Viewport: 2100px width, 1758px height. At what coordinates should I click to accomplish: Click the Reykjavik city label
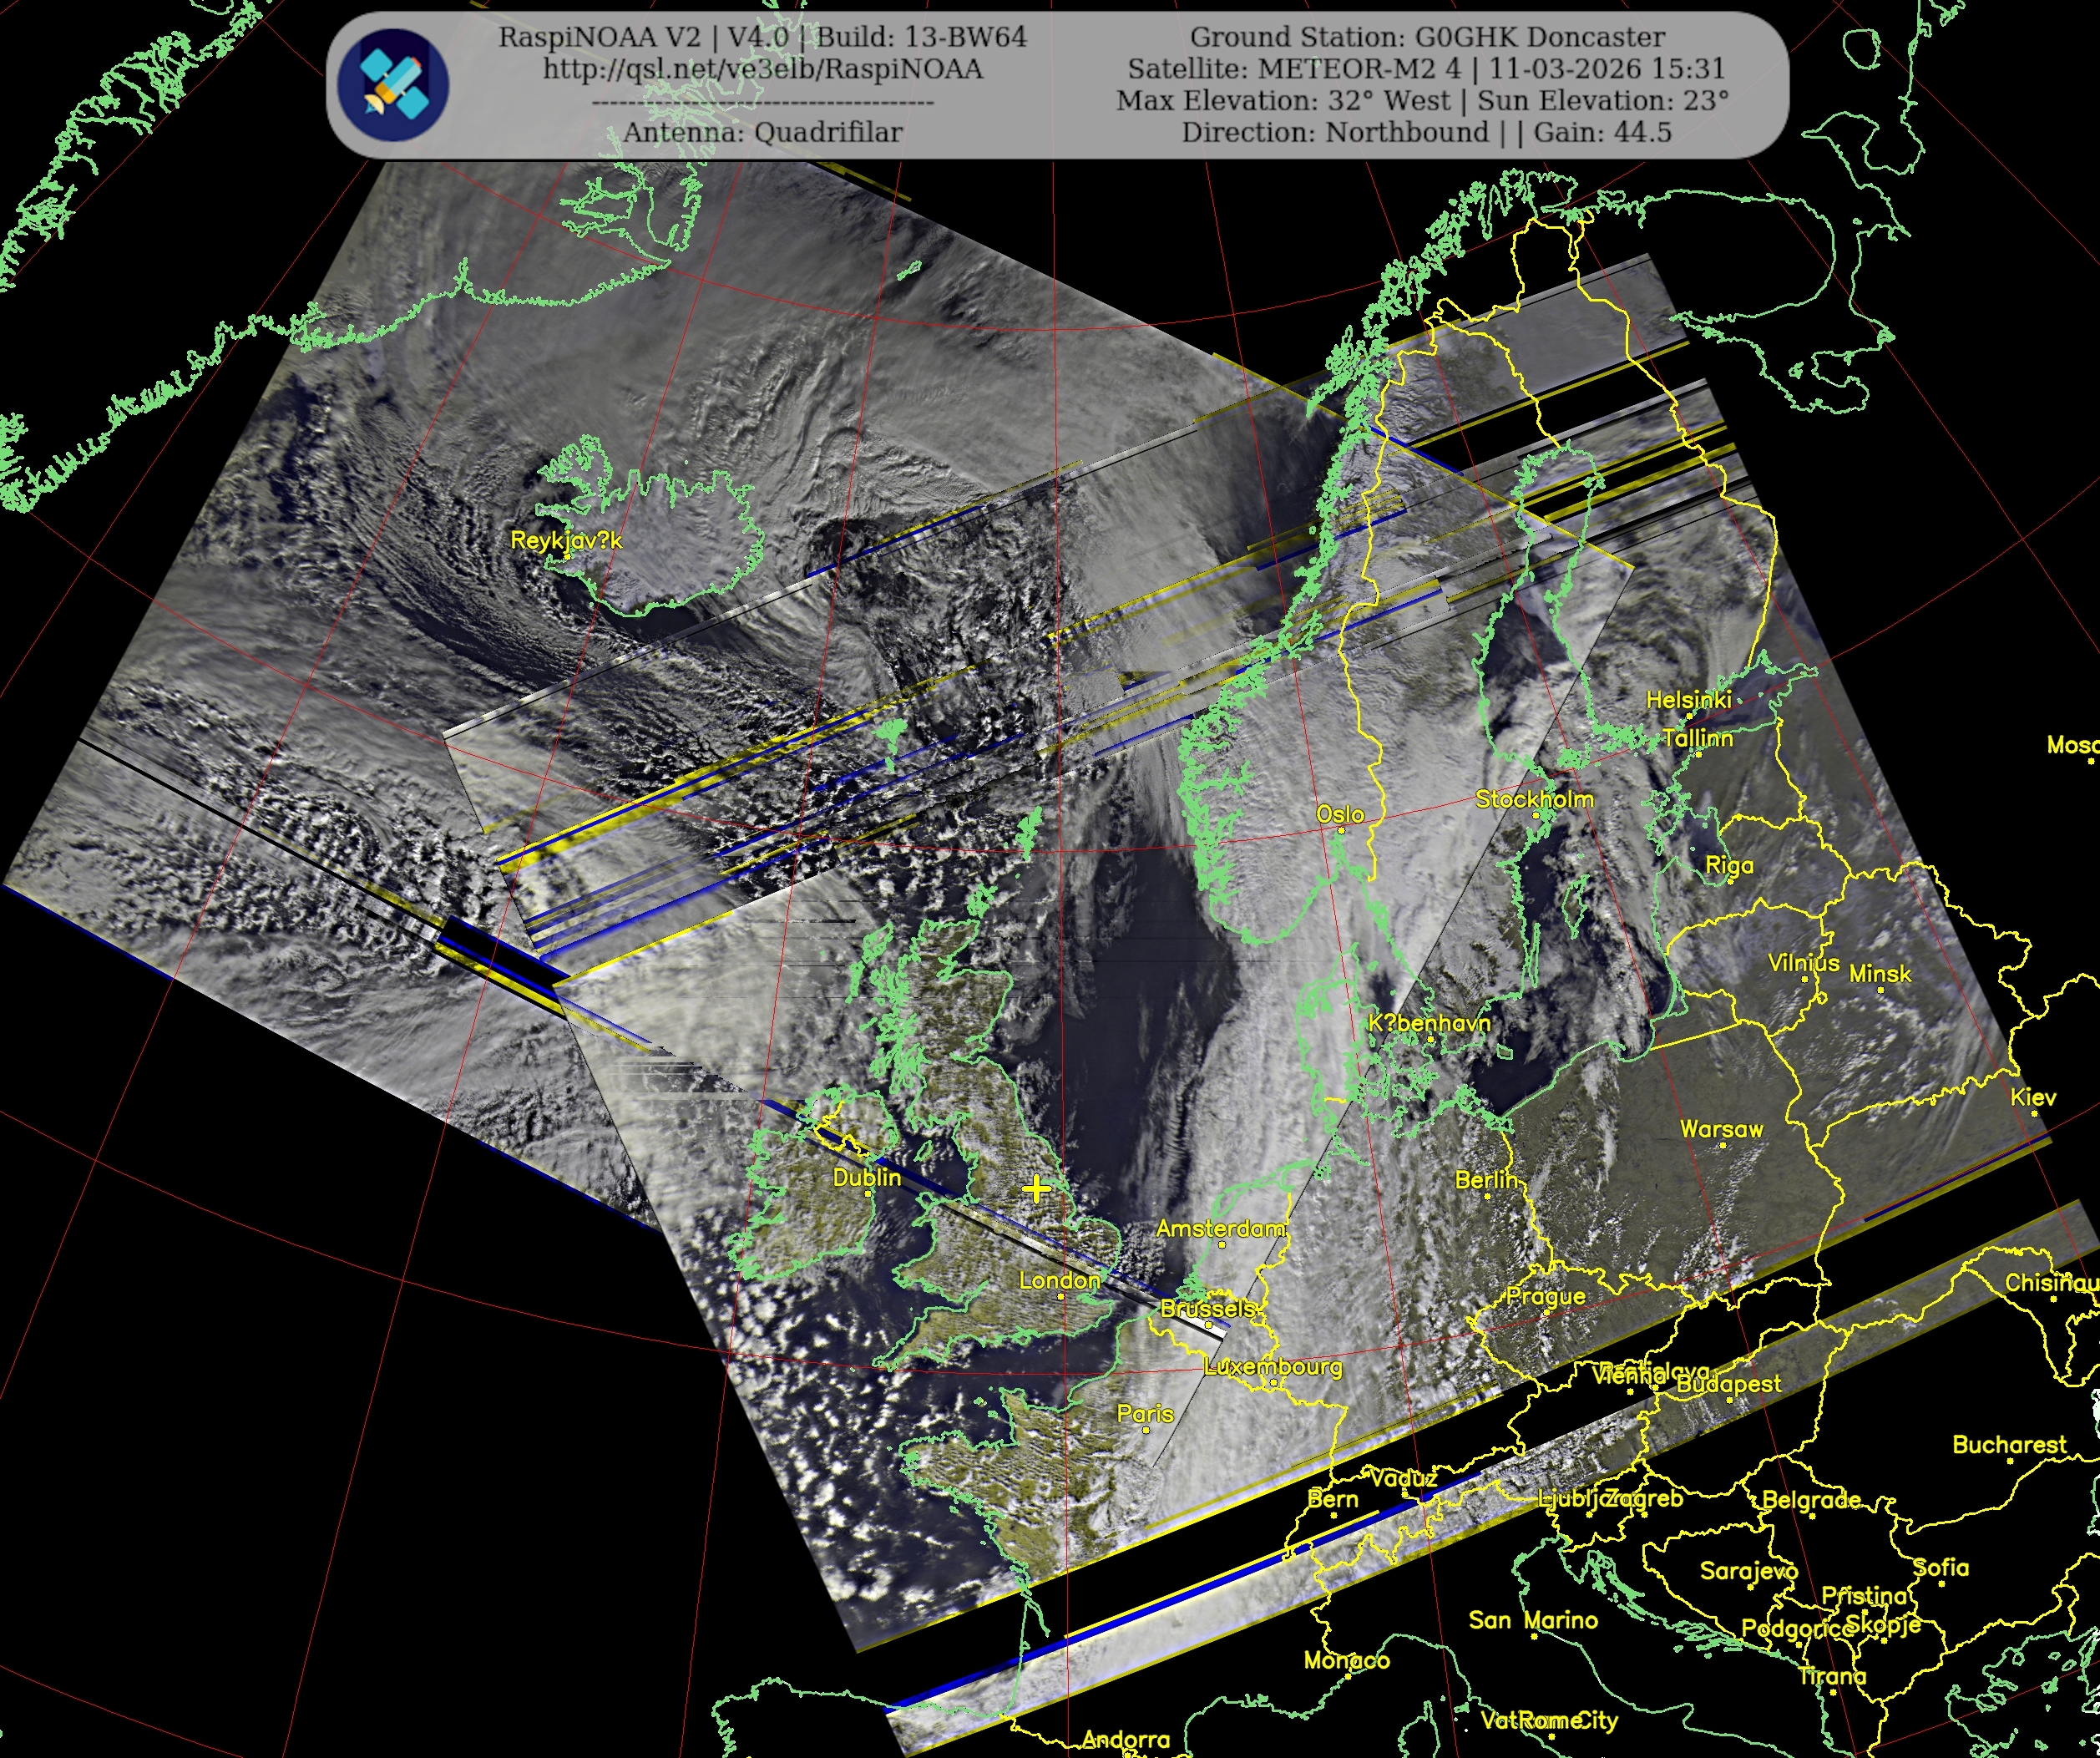566,541
